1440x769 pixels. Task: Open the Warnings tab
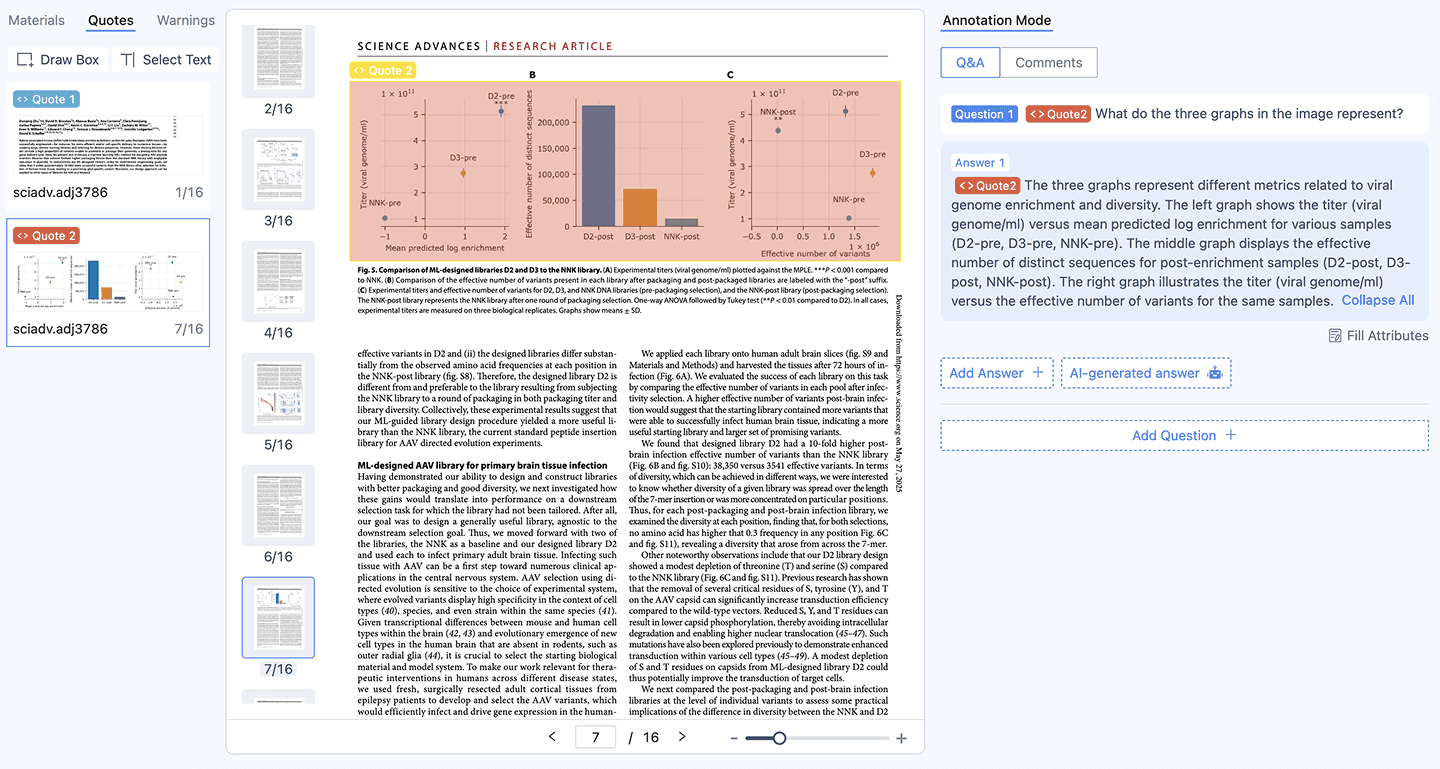coord(185,20)
